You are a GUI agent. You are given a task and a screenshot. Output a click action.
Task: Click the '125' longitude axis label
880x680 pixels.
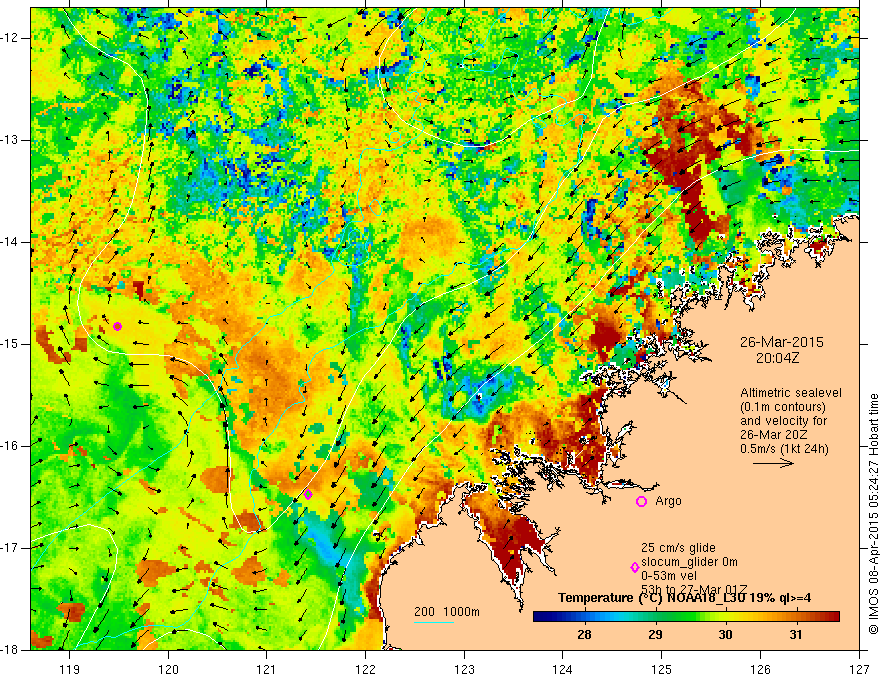click(x=662, y=669)
